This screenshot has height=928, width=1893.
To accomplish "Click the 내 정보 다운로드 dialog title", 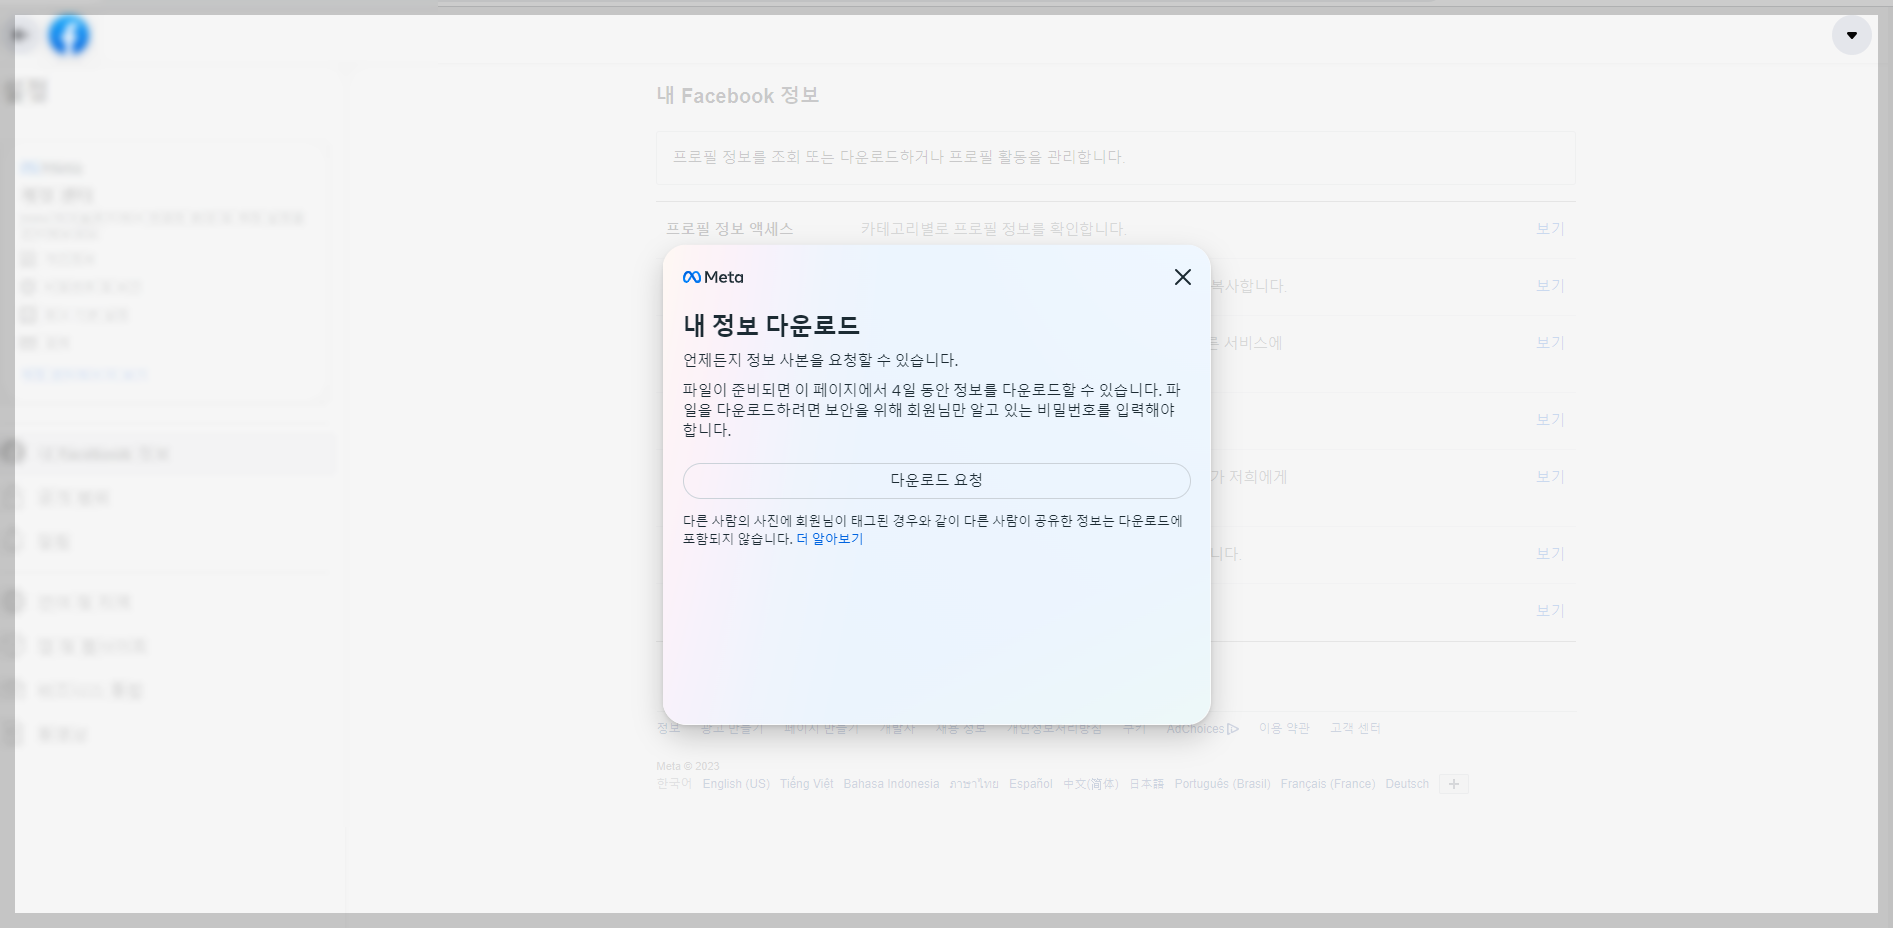I will pyautogui.click(x=771, y=325).
